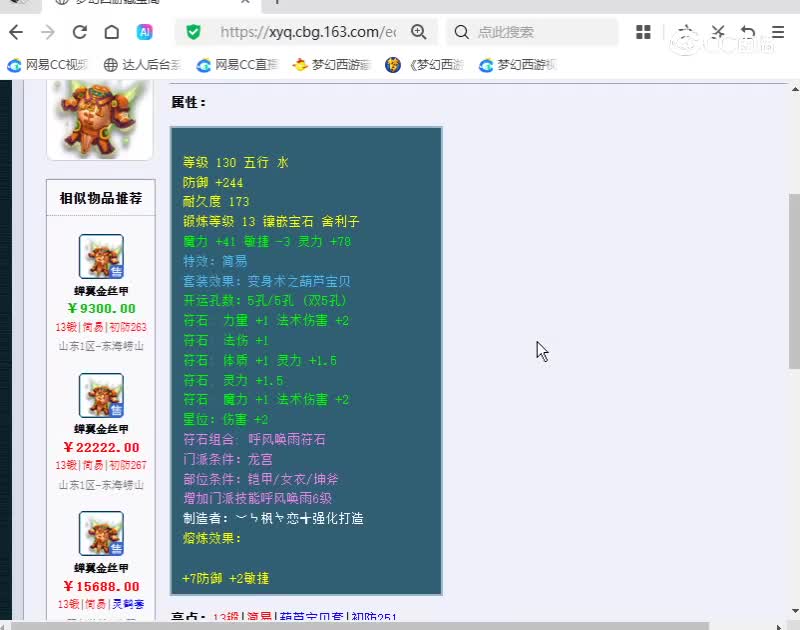Open the AI assistant icon
800x630 pixels.
(x=144, y=32)
